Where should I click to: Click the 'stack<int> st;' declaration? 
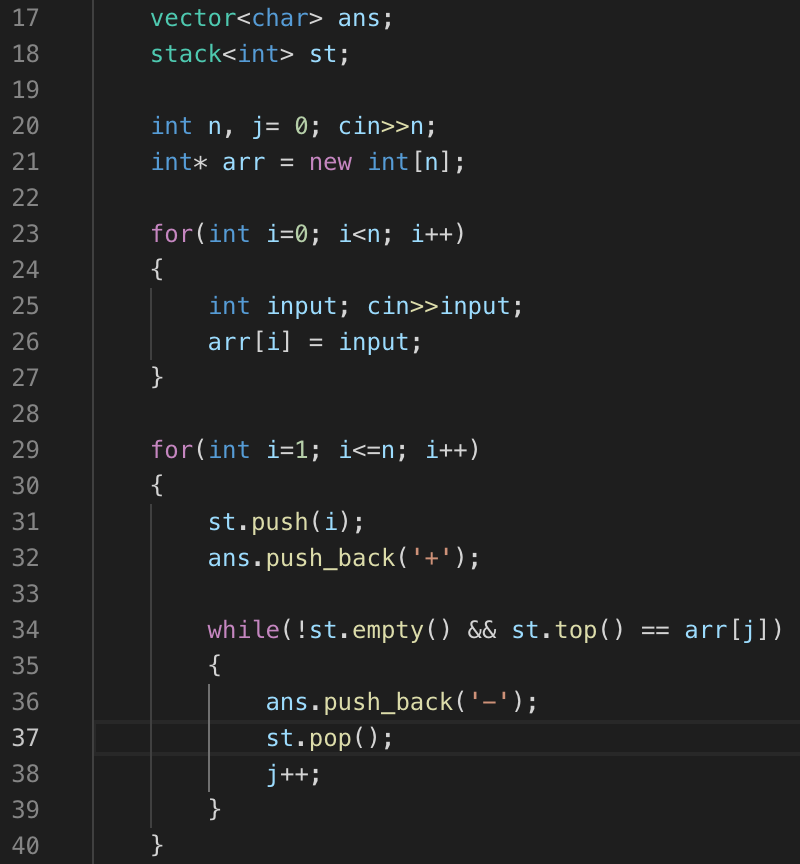tap(250, 54)
